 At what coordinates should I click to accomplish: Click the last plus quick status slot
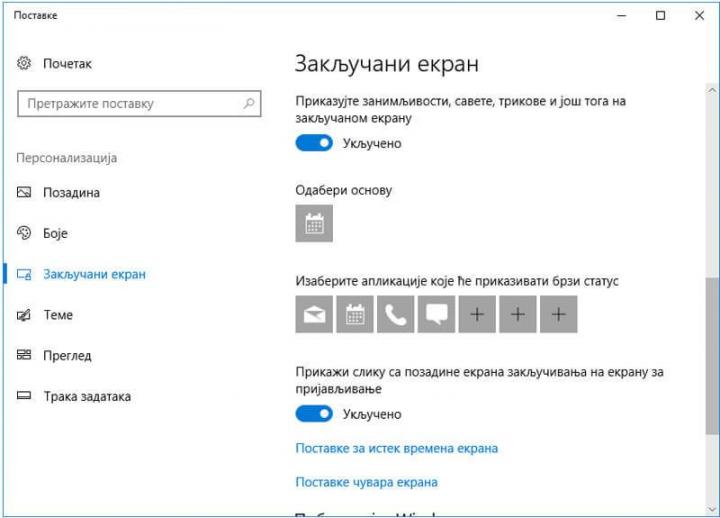[x=558, y=315]
